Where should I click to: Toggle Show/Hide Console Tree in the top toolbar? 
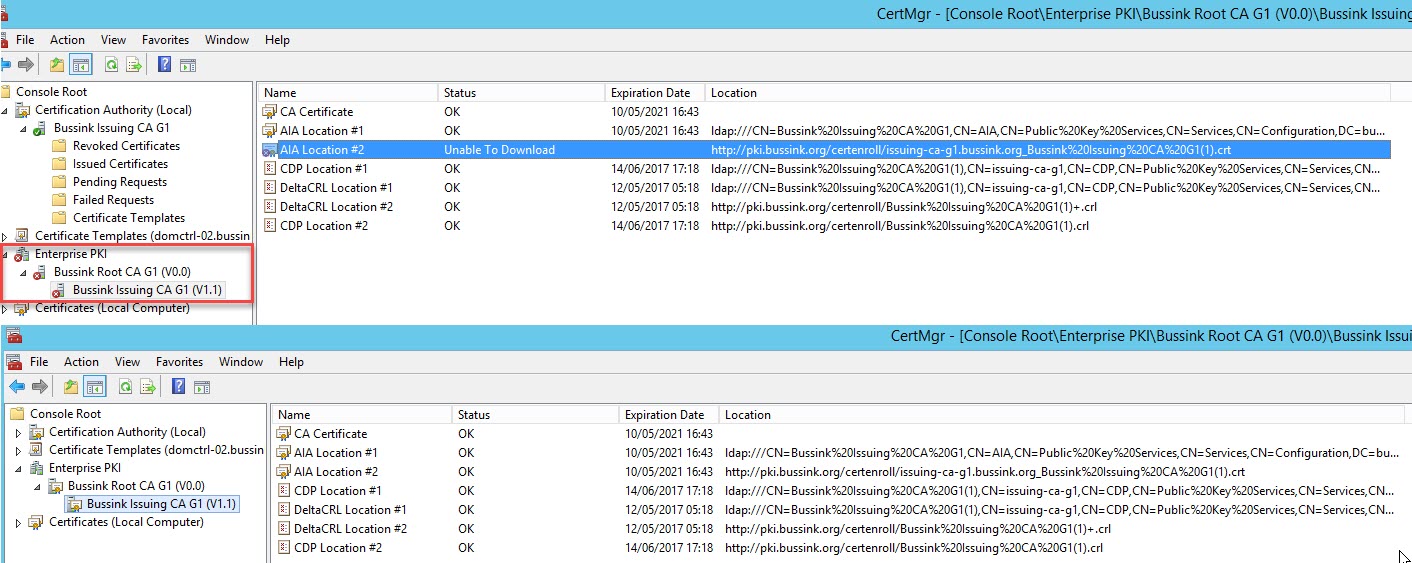coord(81,65)
